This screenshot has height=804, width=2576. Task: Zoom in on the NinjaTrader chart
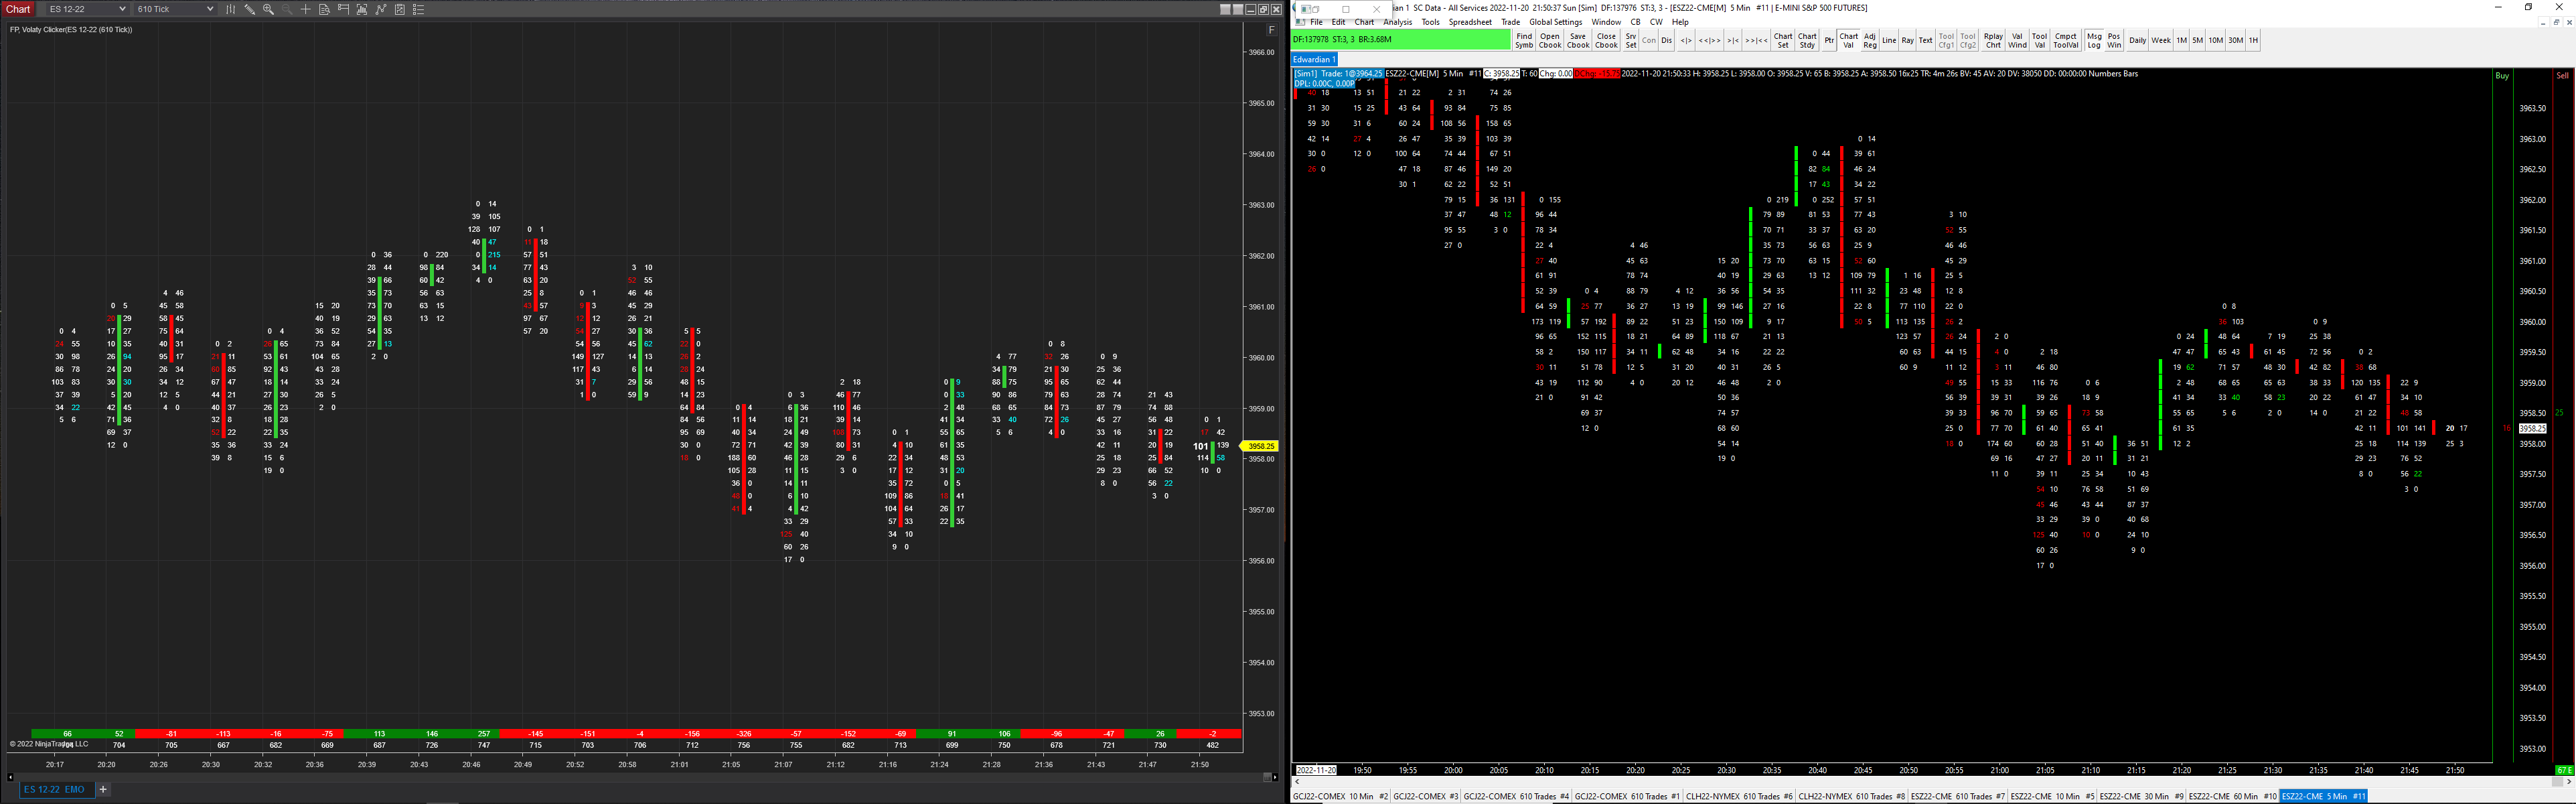(x=268, y=9)
